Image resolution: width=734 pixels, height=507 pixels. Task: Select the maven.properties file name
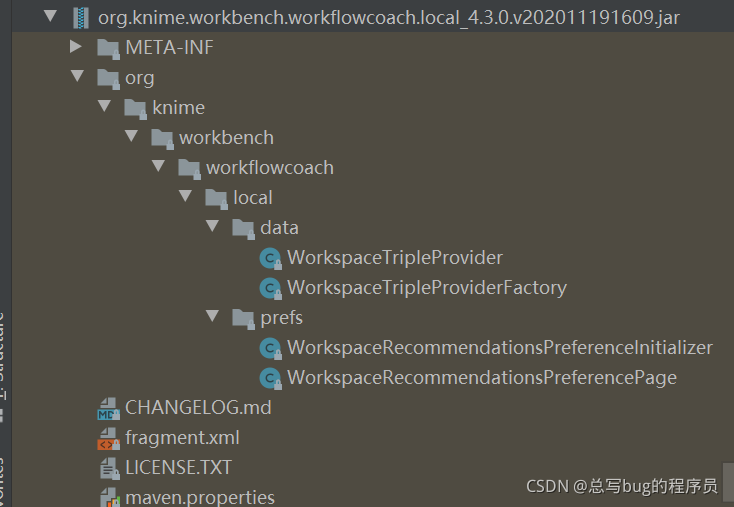coord(200,497)
